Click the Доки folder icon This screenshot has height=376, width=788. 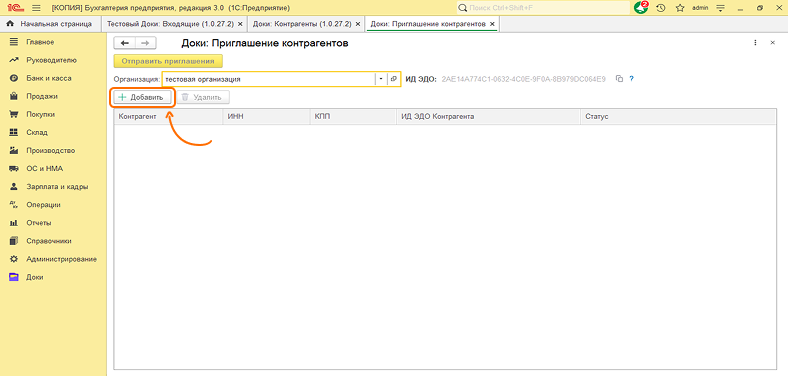[x=14, y=277]
